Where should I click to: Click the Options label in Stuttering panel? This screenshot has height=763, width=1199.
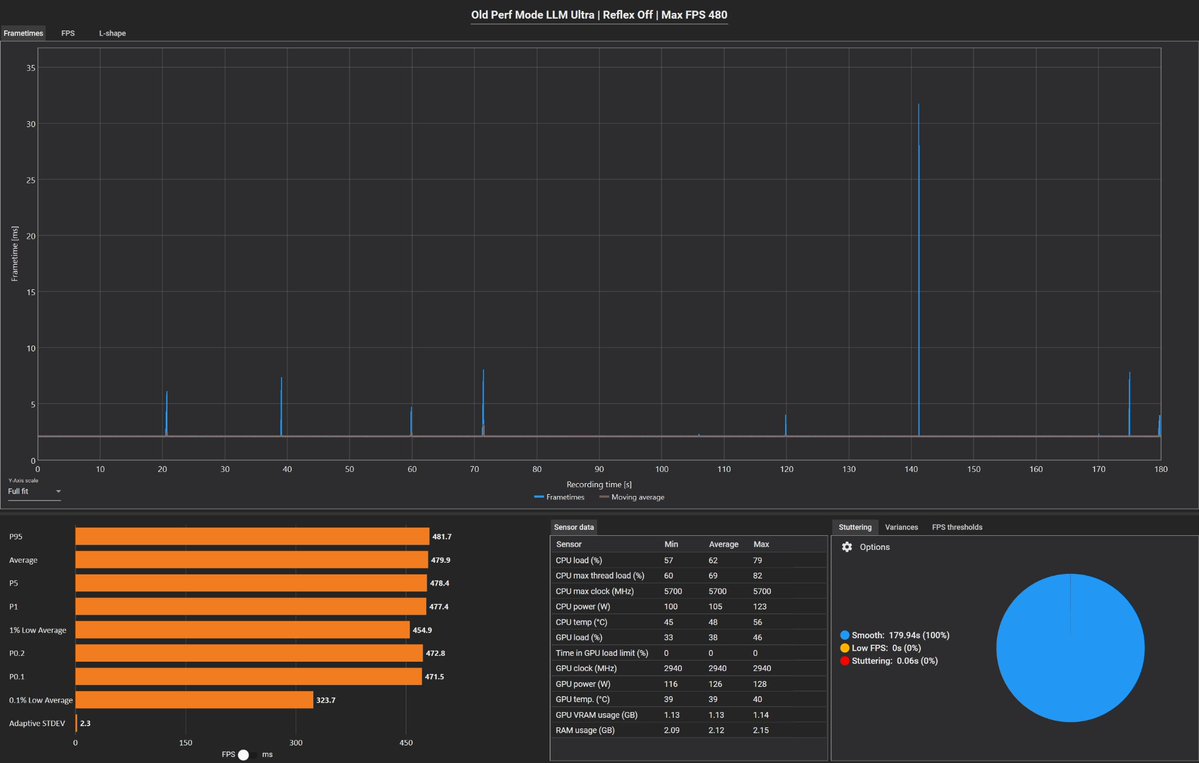pos(874,547)
